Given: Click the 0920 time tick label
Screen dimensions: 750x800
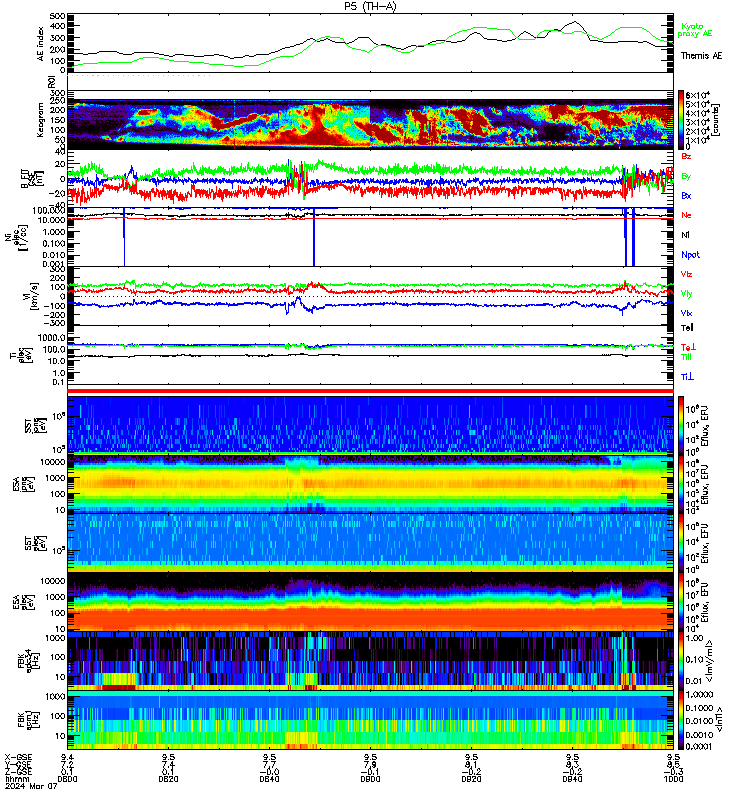Looking at the screenshot, I should (x=471, y=779).
